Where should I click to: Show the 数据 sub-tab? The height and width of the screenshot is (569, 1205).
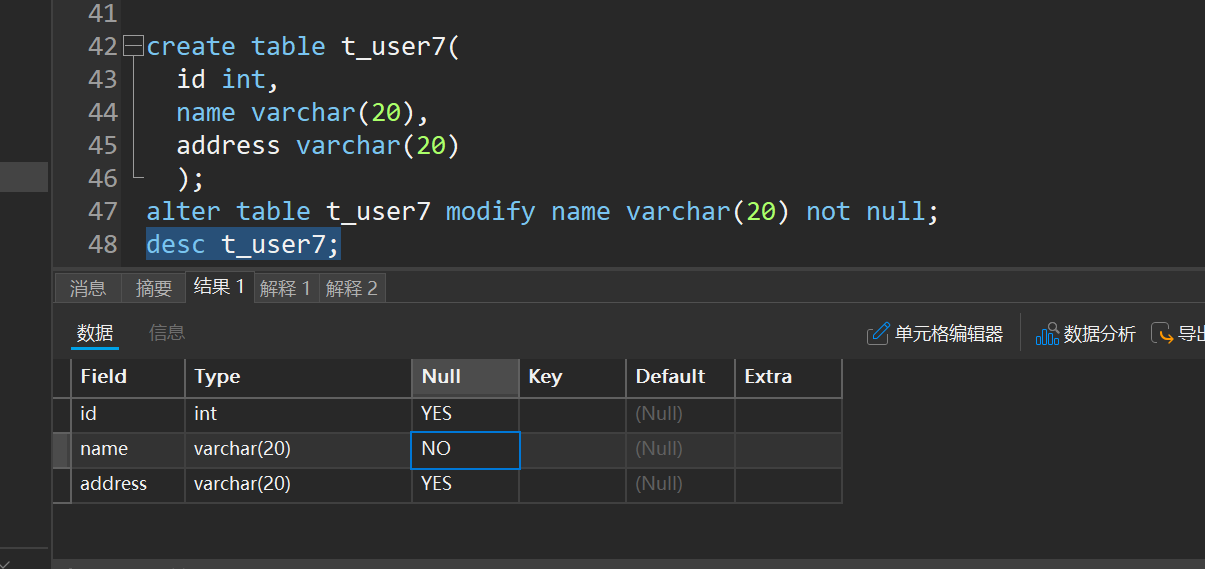tap(95, 333)
